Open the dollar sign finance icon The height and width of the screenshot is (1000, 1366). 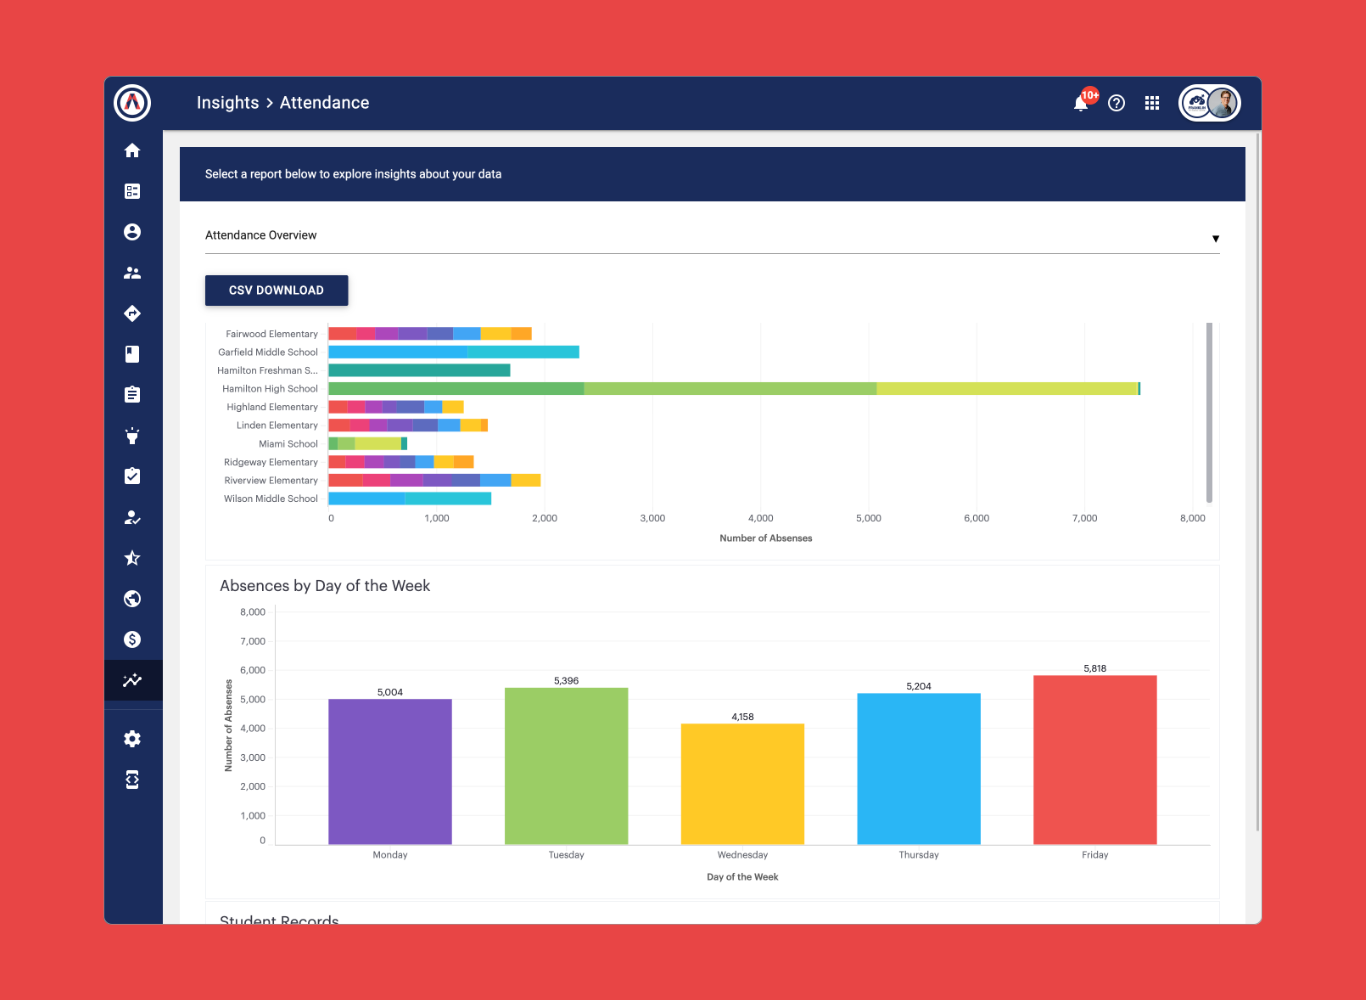pyautogui.click(x=132, y=640)
